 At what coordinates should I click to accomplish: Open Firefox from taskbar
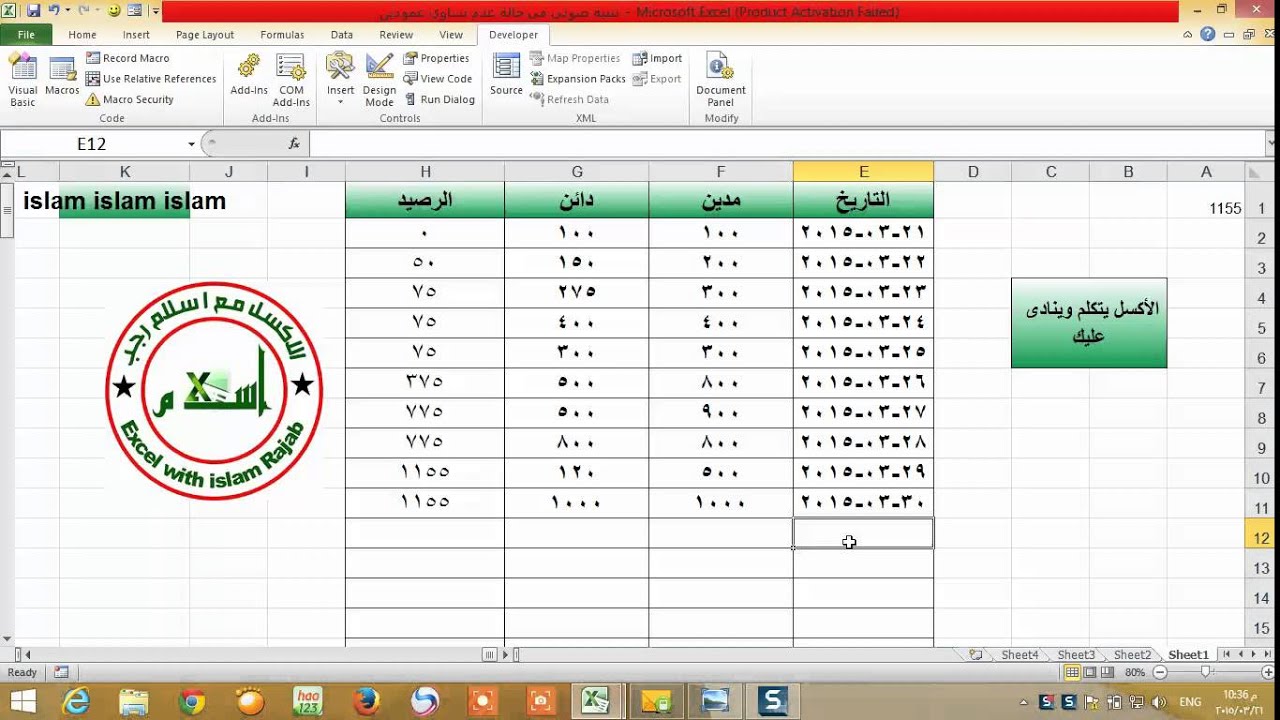click(x=366, y=701)
